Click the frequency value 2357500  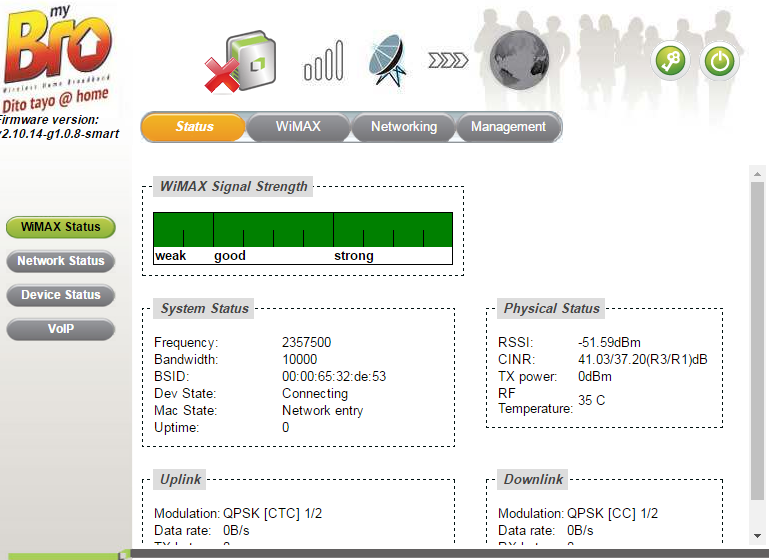(x=307, y=343)
